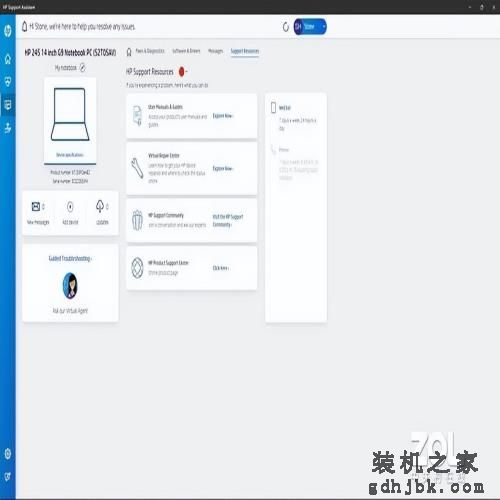Click the notification bell icon
Screen dimensions: 500x500
24,27
